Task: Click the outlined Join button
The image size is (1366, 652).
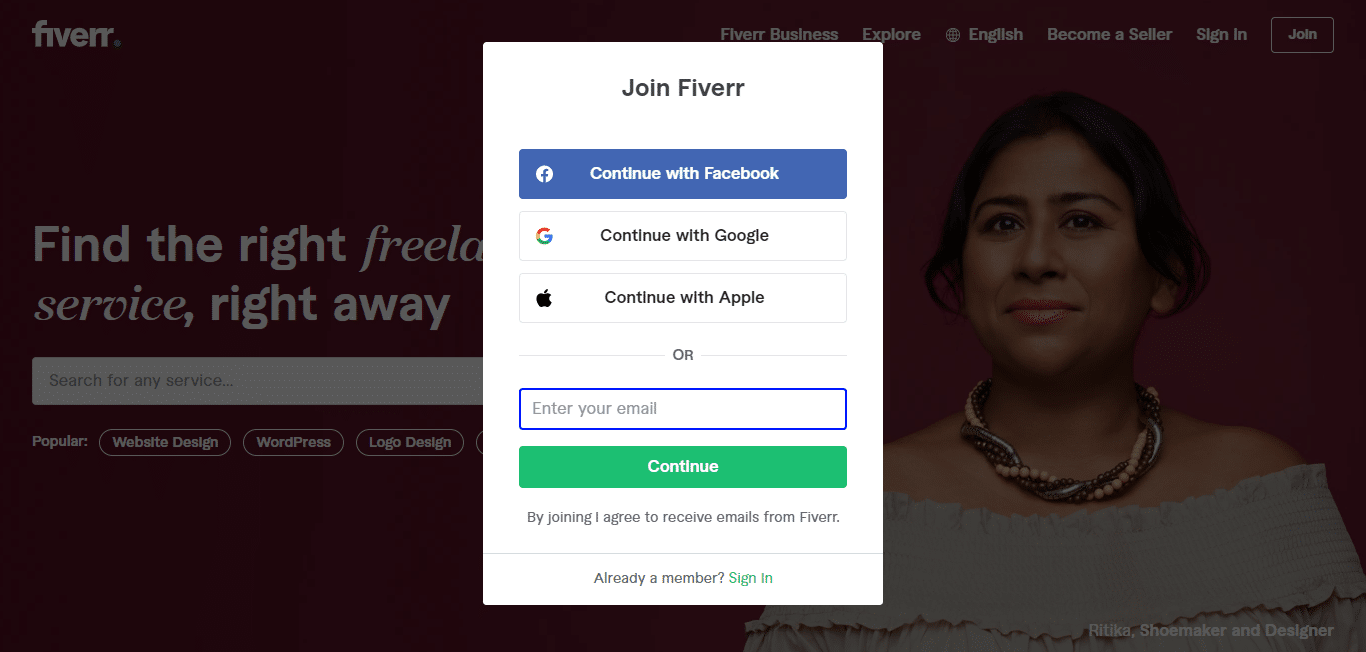Action: [1302, 35]
